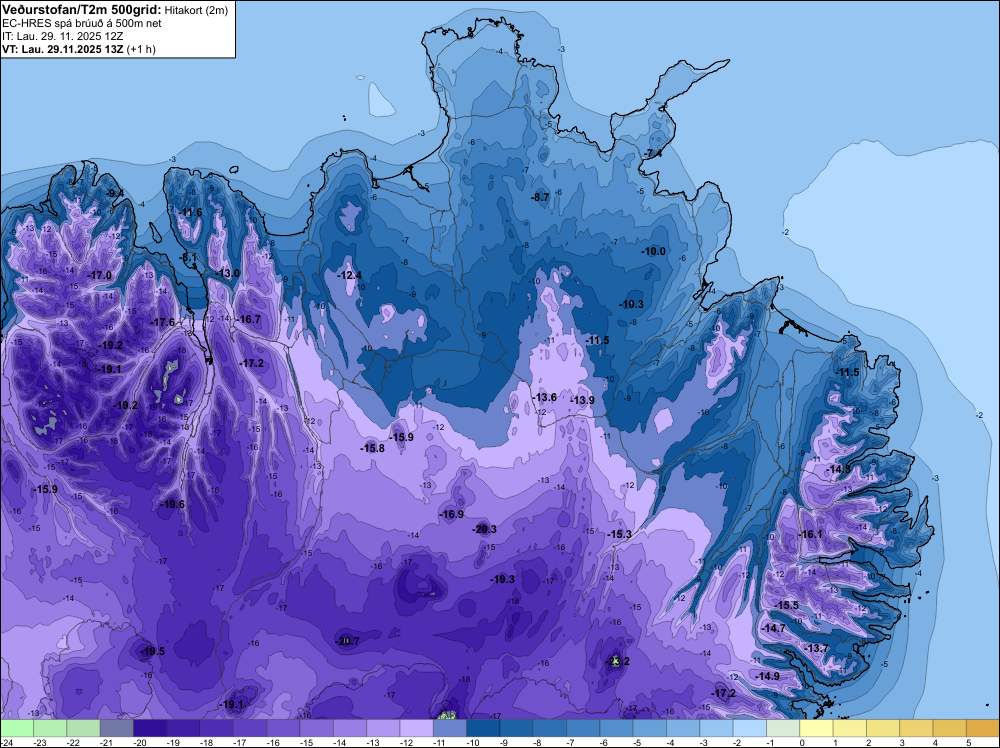This screenshot has height=748, width=1000.
Task: Click the legend color swatch labeled -7
Action: click(x=583, y=728)
